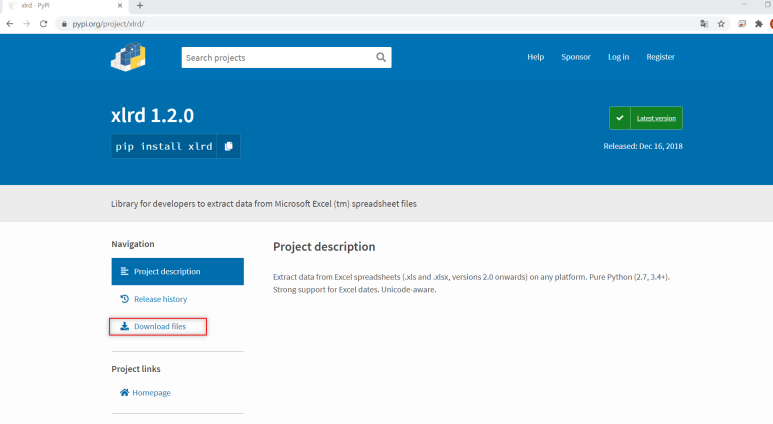Click the address bar URL
773x424 pixels.
tap(108, 24)
